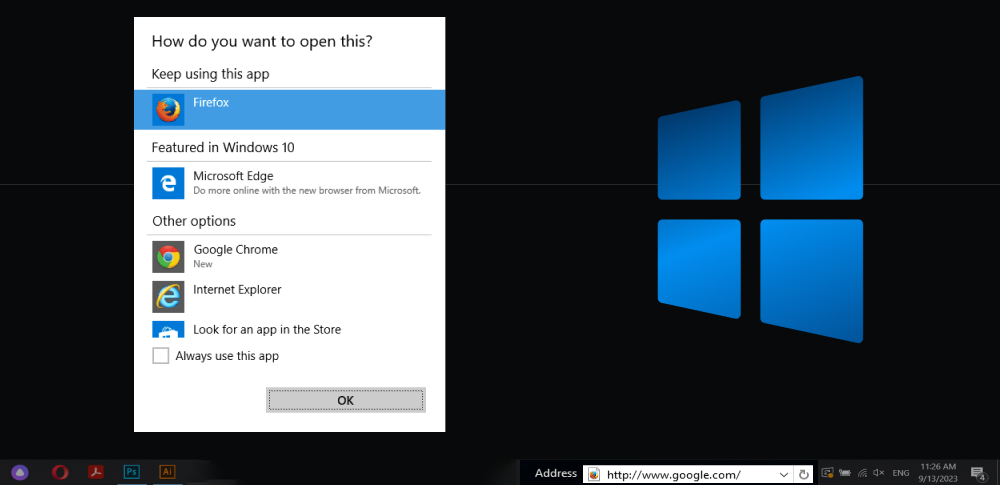Click the muted speaker volume icon
Screen dimensions: 1000x485
point(878,473)
